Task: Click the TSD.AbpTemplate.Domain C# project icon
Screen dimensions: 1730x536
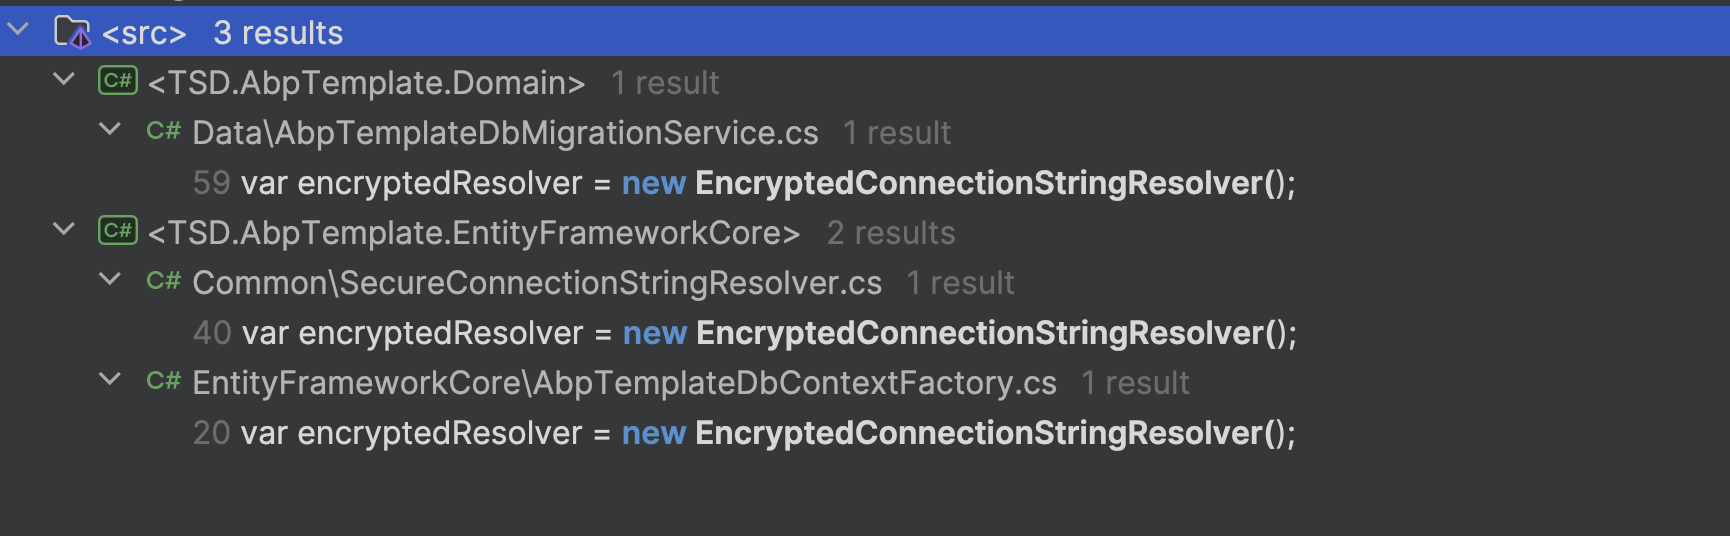Action: 118,81
